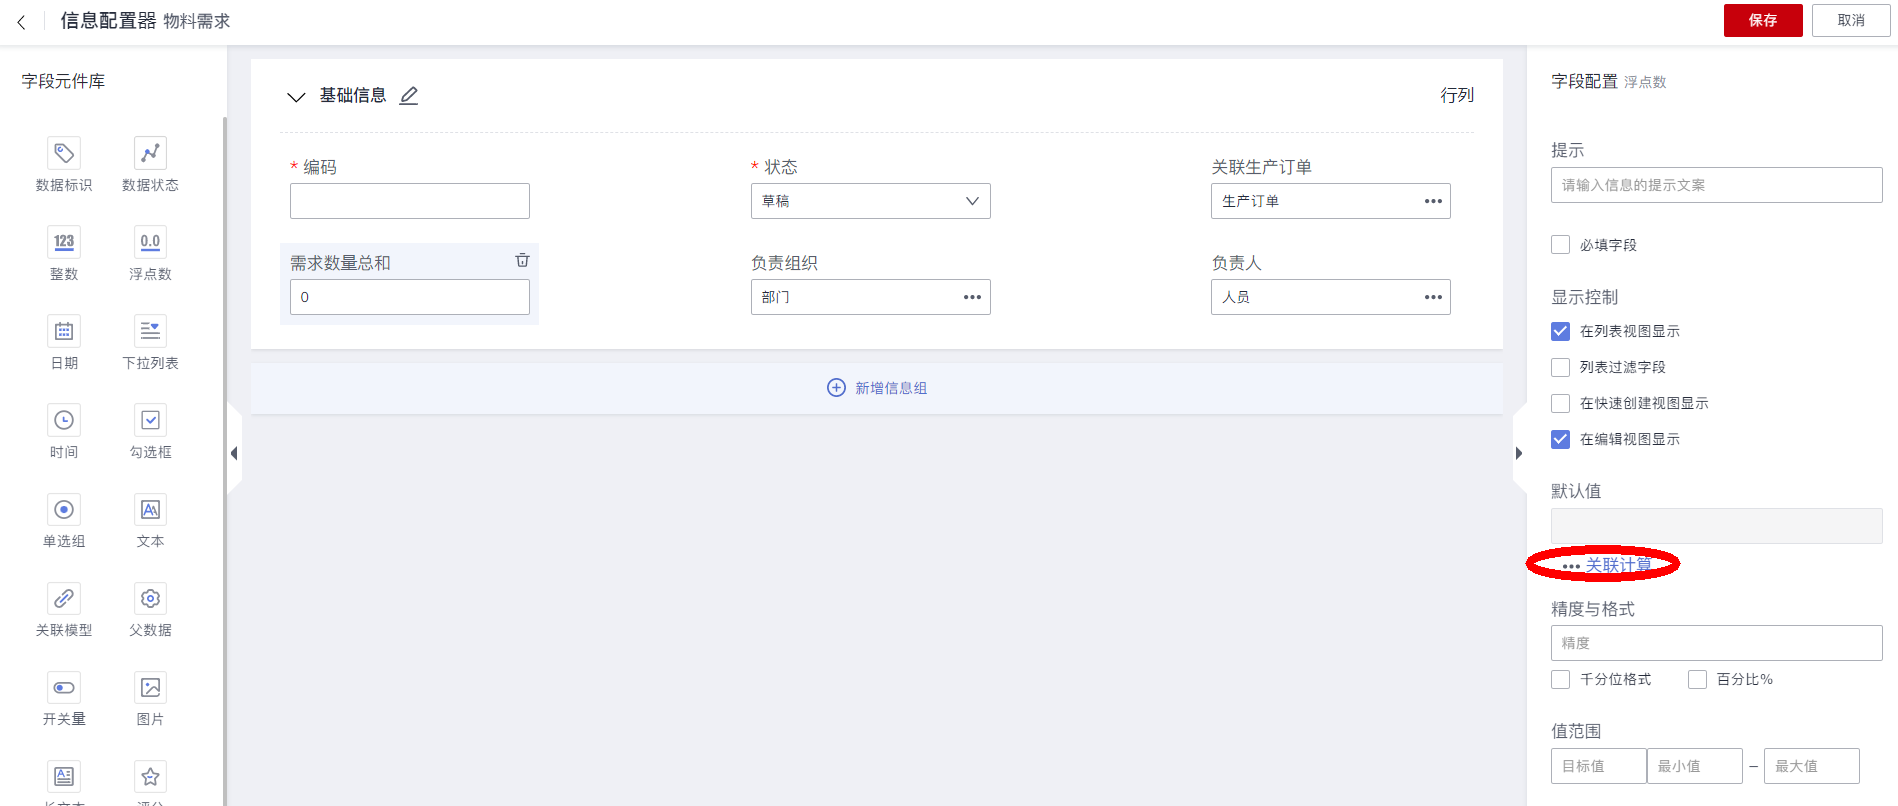Click 新增信息组 to add group
The height and width of the screenshot is (806, 1898).
[877, 388]
